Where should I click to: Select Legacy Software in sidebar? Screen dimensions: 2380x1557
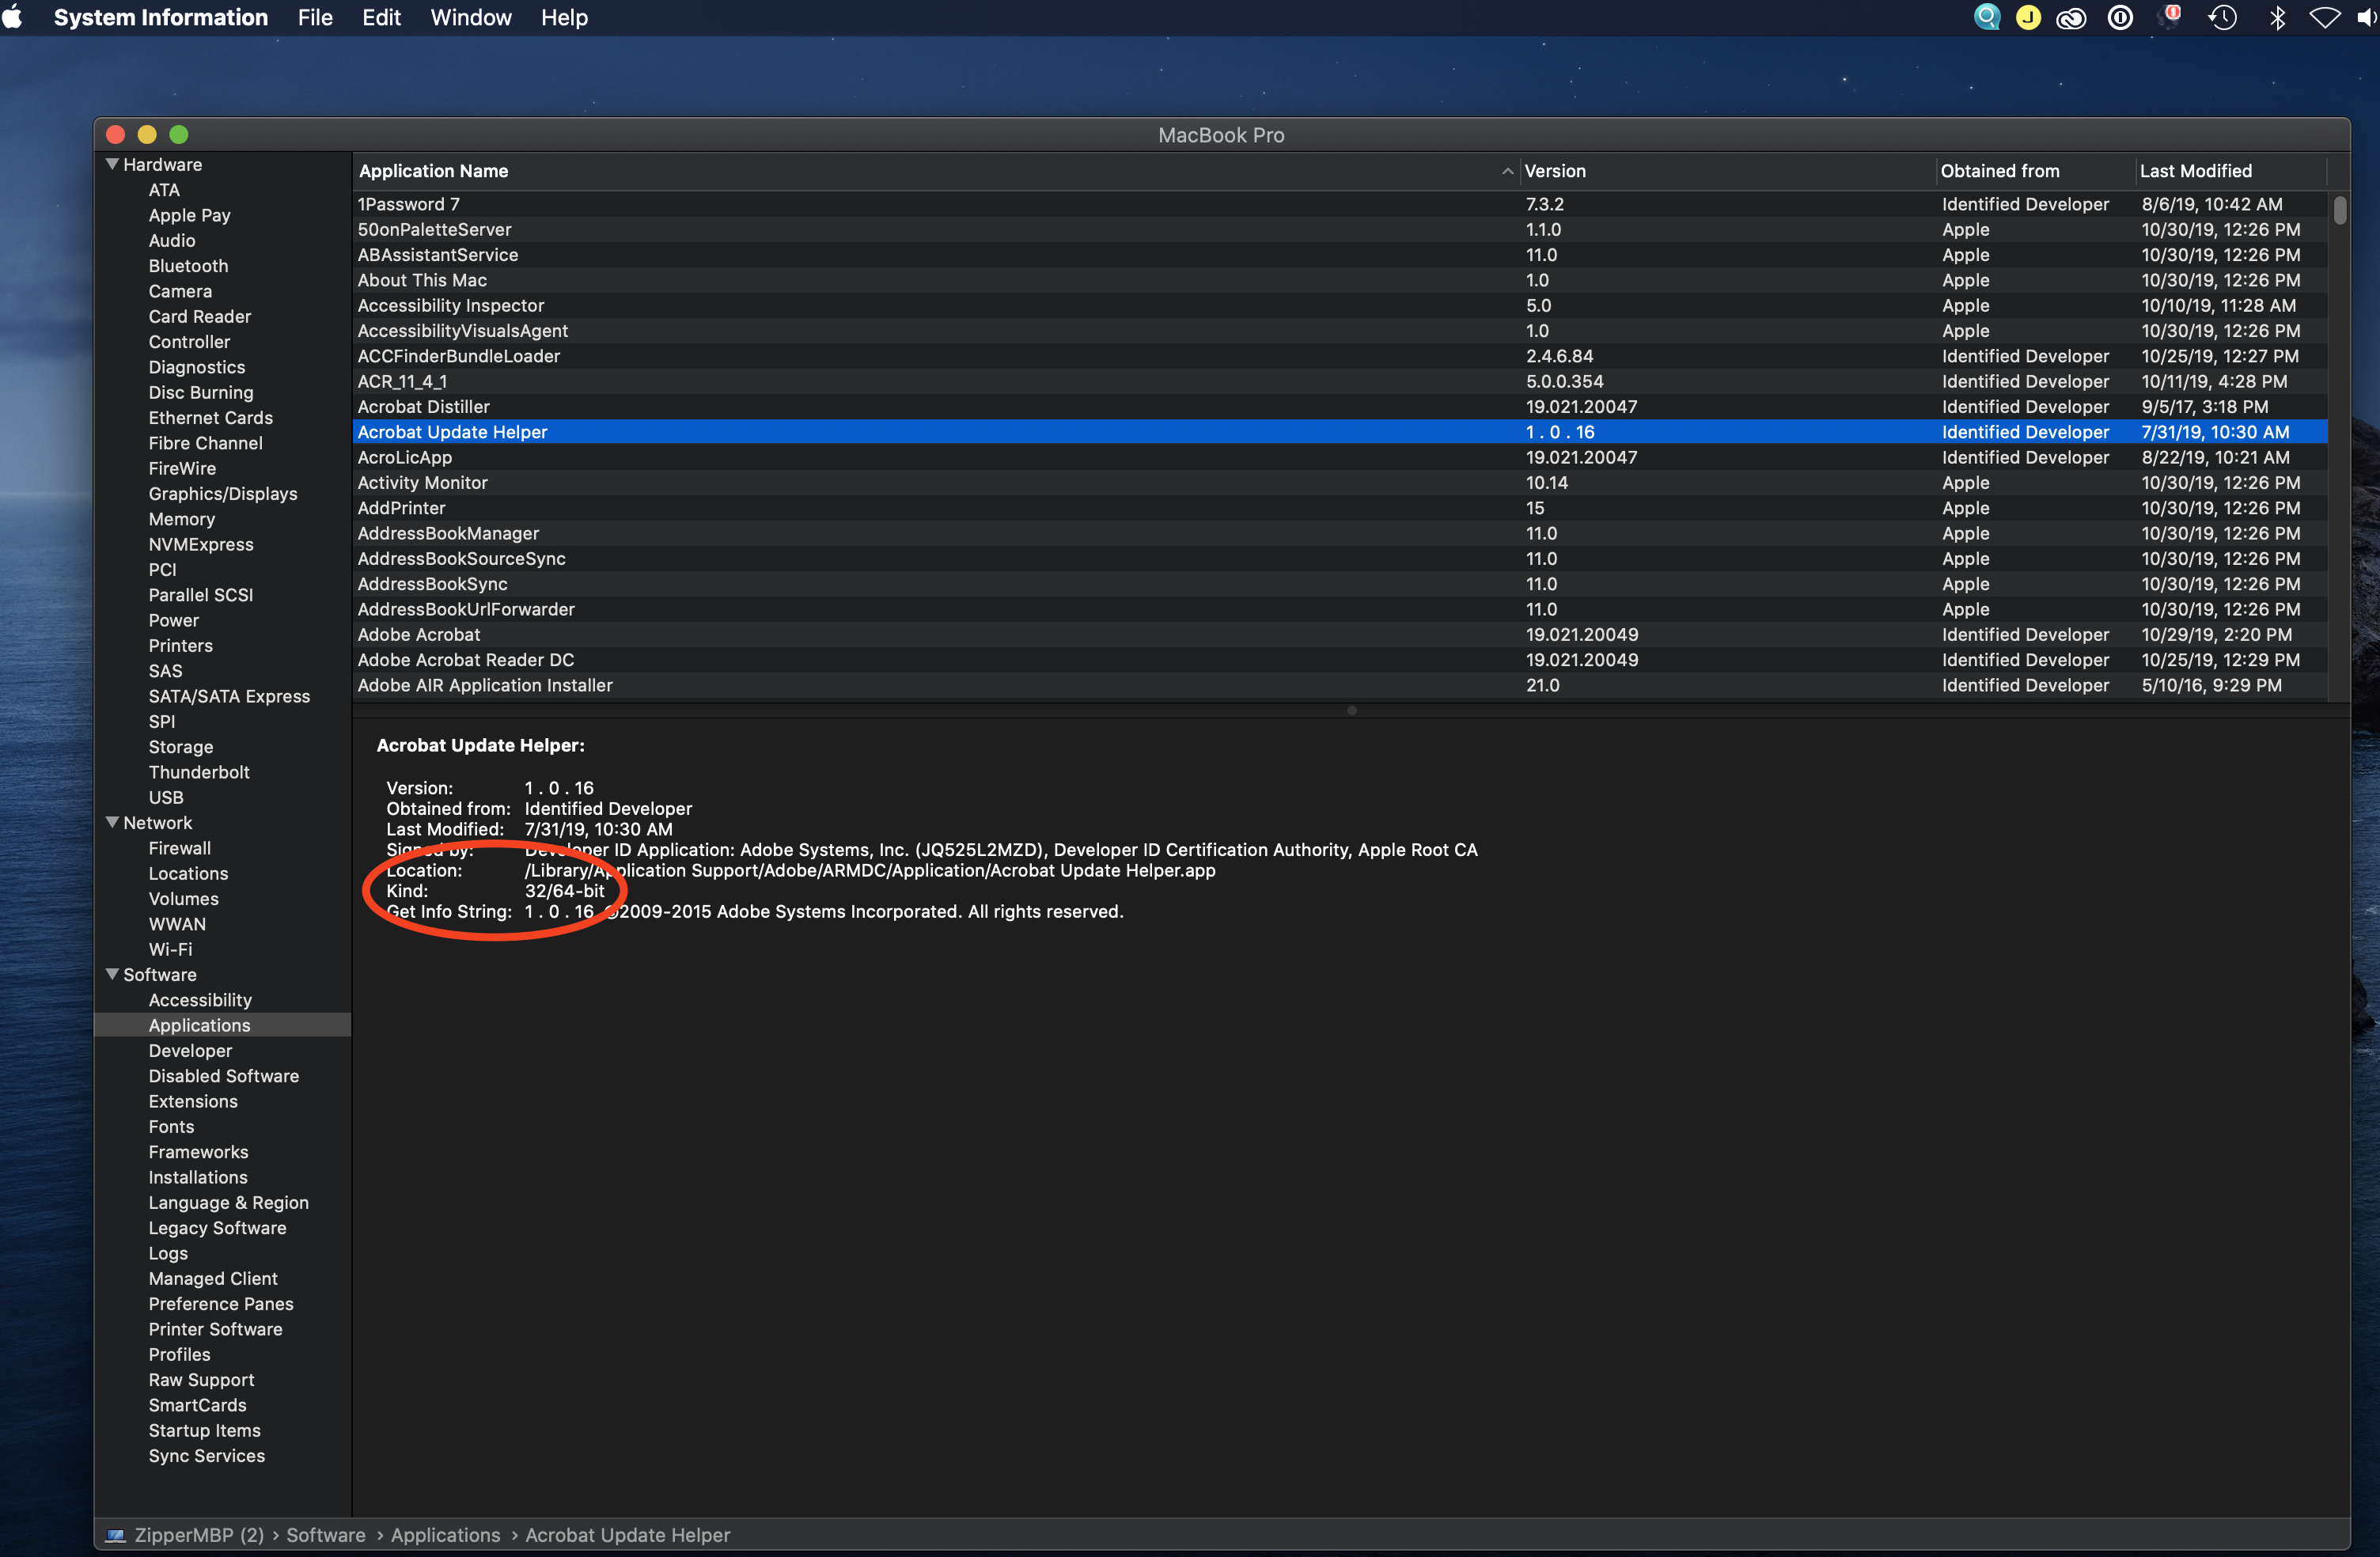[x=217, y=1228]
